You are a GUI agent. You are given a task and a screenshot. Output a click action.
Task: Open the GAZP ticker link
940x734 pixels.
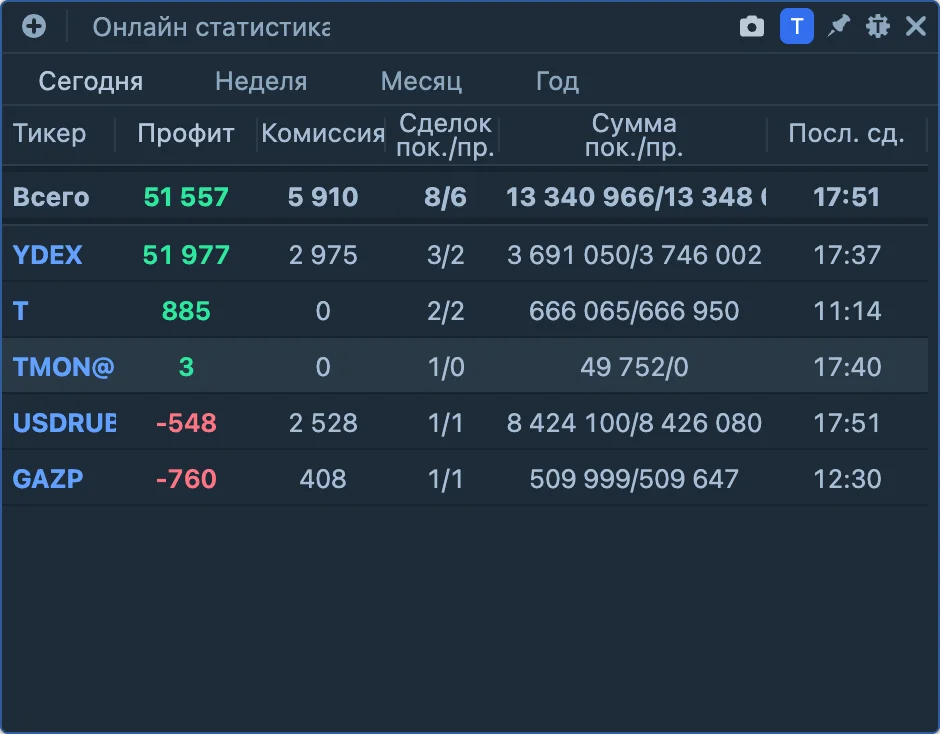pos(48,479)
